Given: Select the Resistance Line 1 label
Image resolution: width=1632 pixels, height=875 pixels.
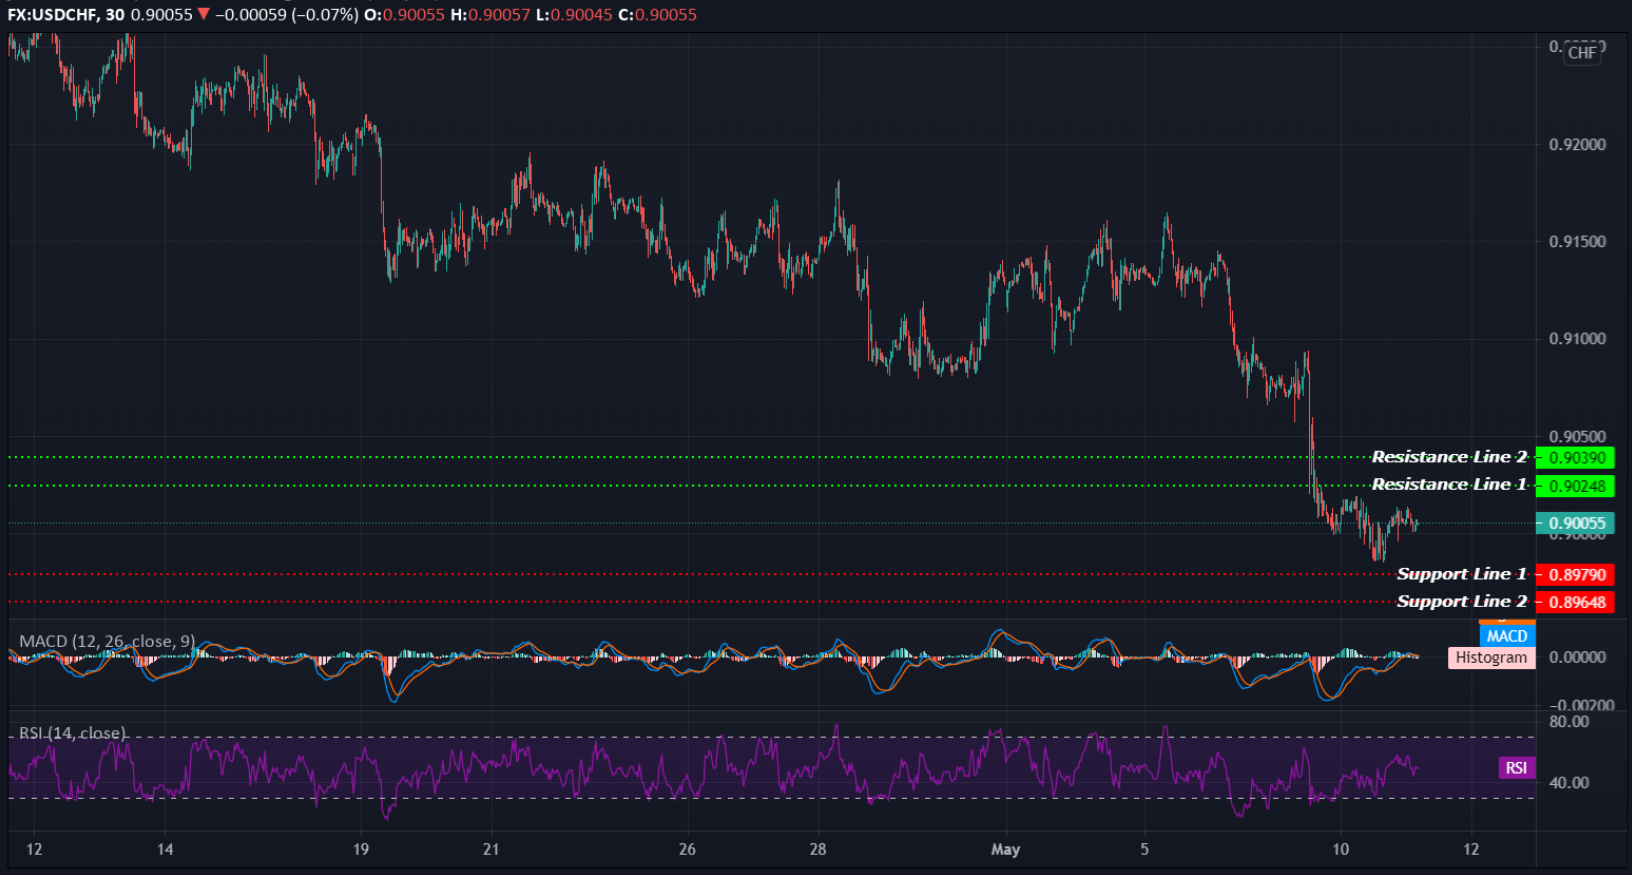Looking at the screenshot, I should [1449, 484].
